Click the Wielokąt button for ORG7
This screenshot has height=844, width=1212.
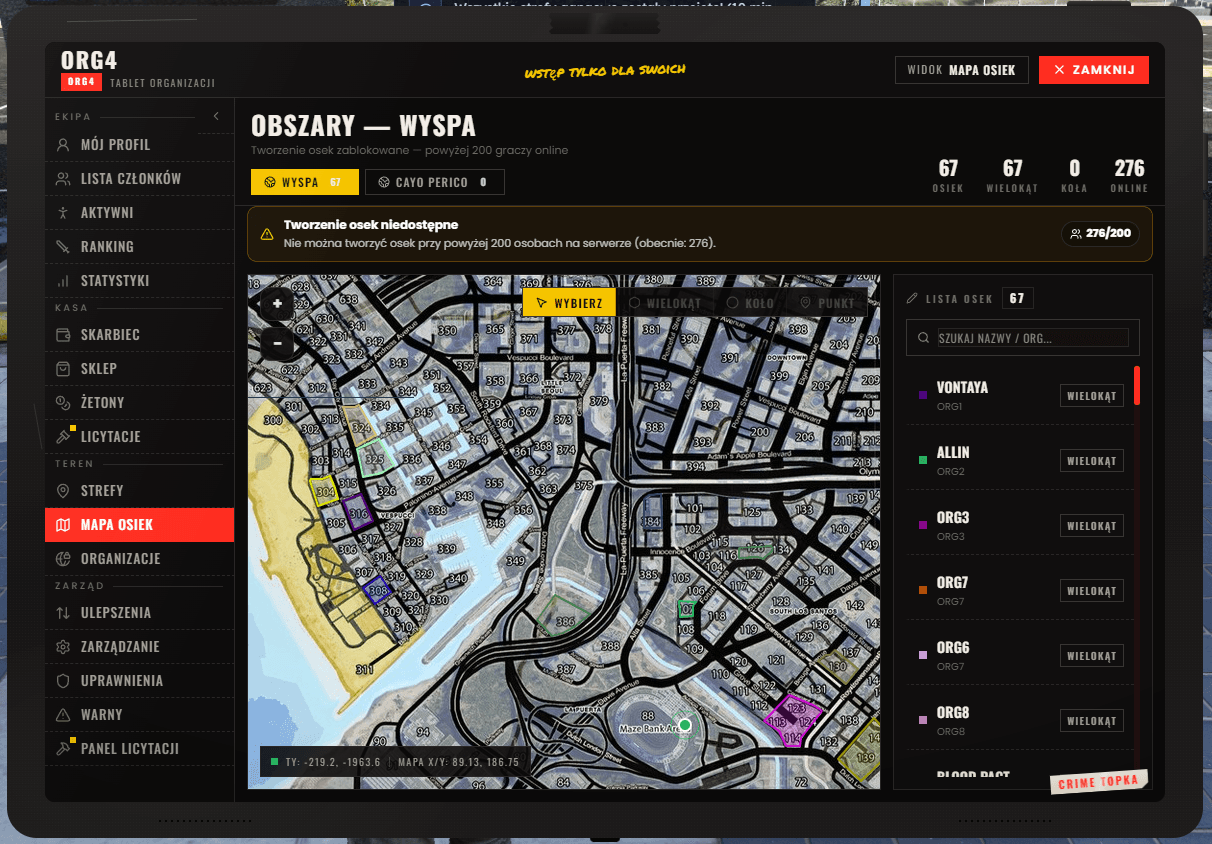pyautogui.click(x=1091, y=591)
